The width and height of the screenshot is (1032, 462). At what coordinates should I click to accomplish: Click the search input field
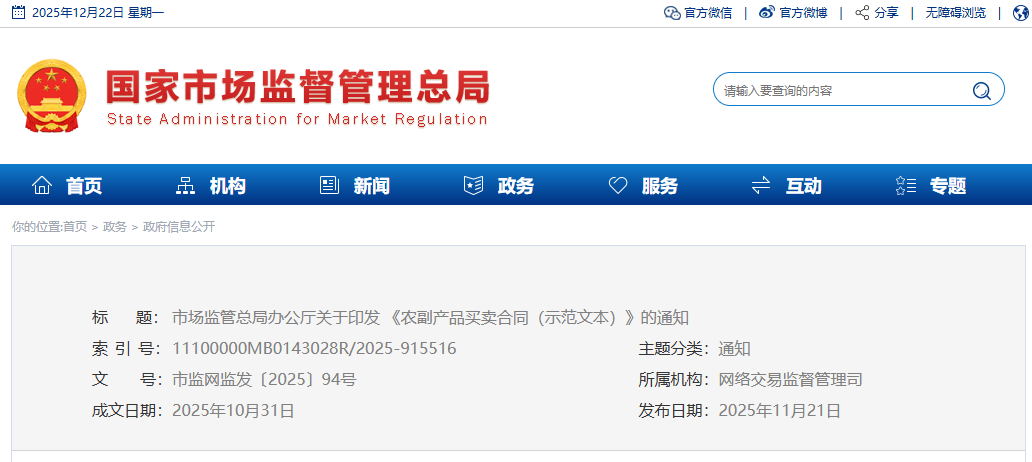tap(840, 91)
